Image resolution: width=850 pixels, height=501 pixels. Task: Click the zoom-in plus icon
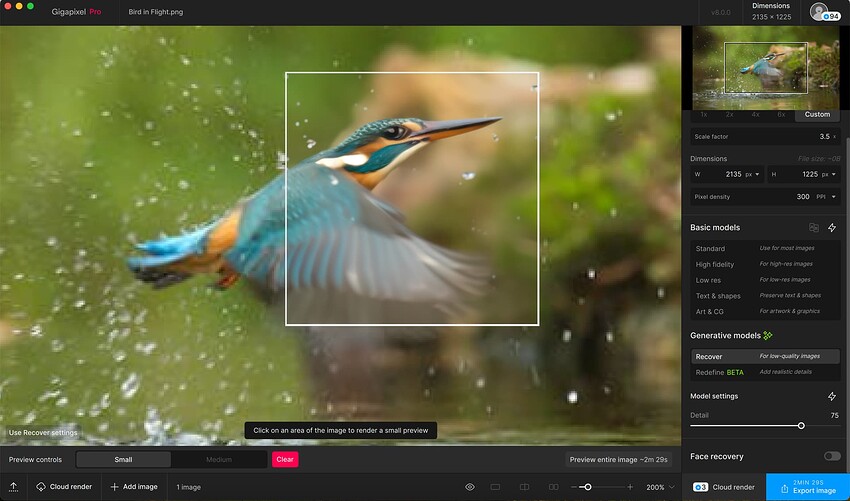tap(629, 487)
